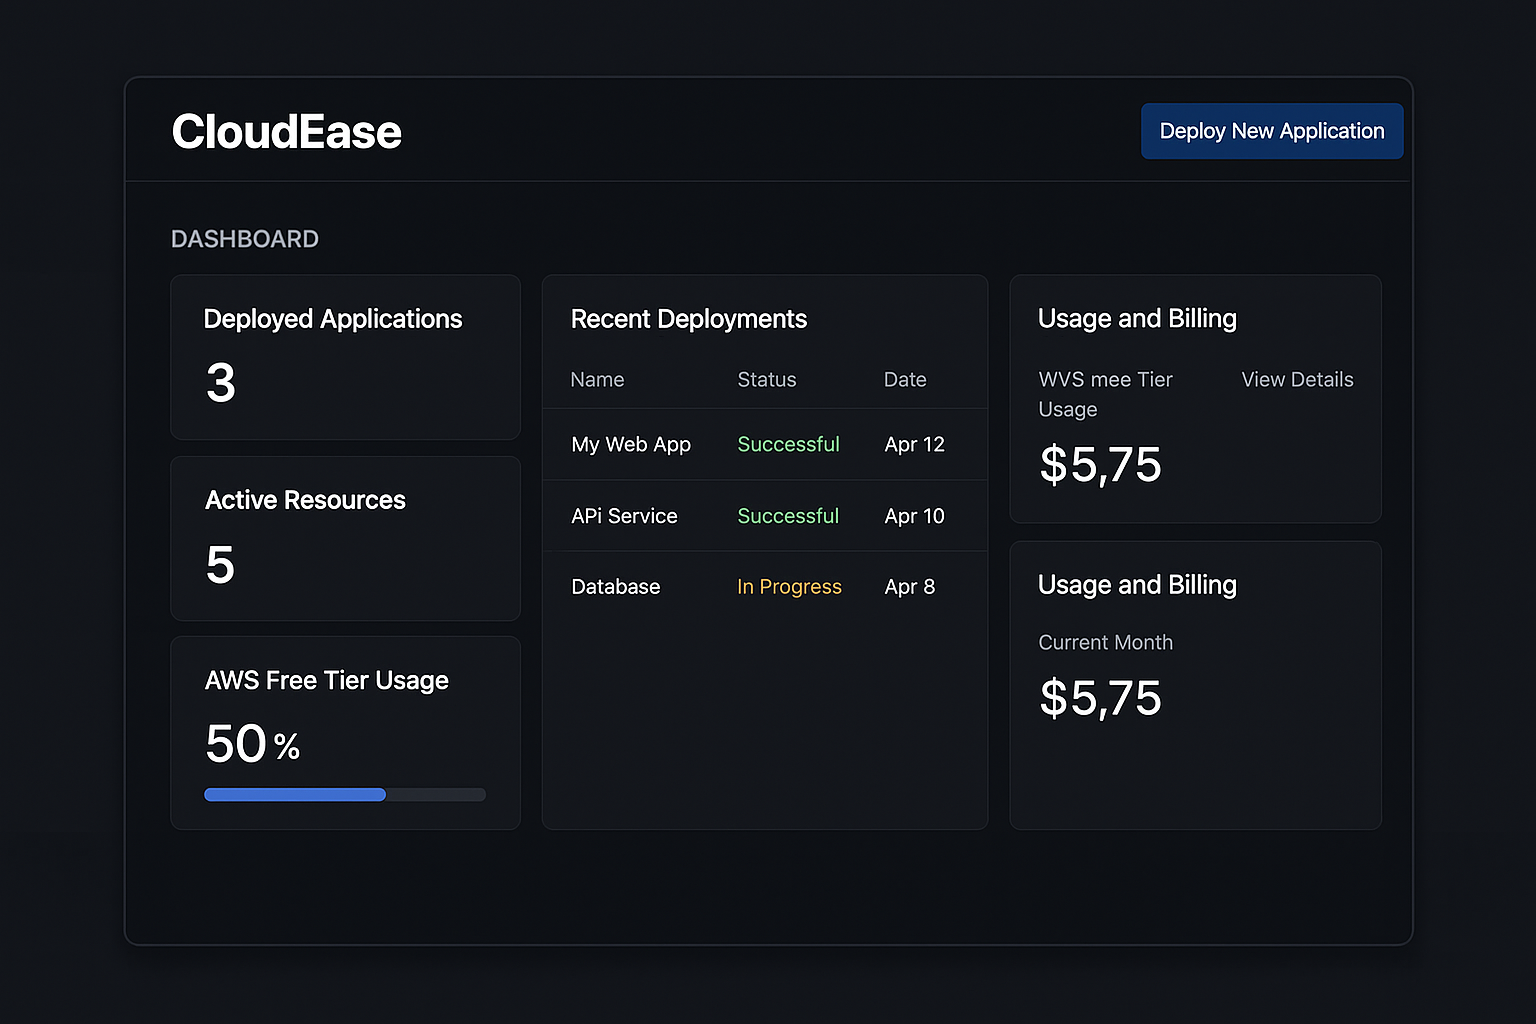Click the Recent Deployments panel title
Viewport: 1536px width, 1024px height.
[x=688, y=319]
